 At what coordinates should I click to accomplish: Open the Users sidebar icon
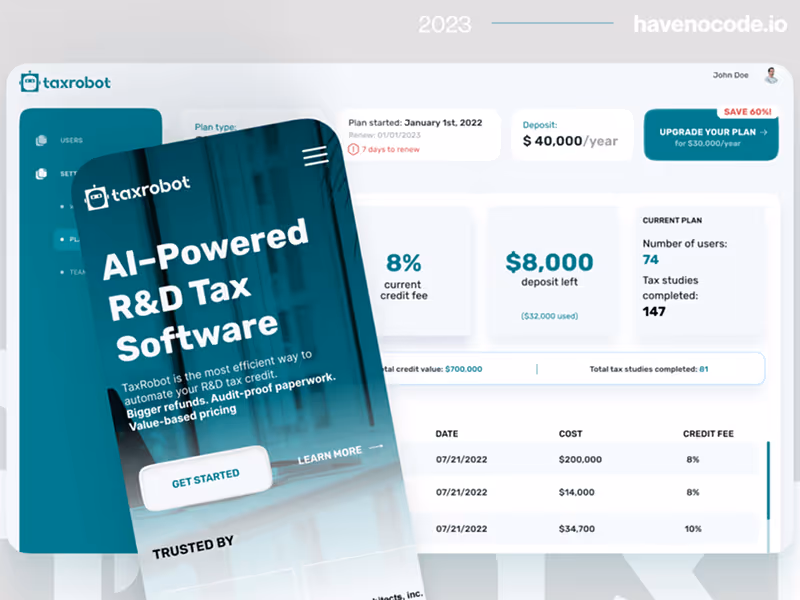tap(41, 140)
